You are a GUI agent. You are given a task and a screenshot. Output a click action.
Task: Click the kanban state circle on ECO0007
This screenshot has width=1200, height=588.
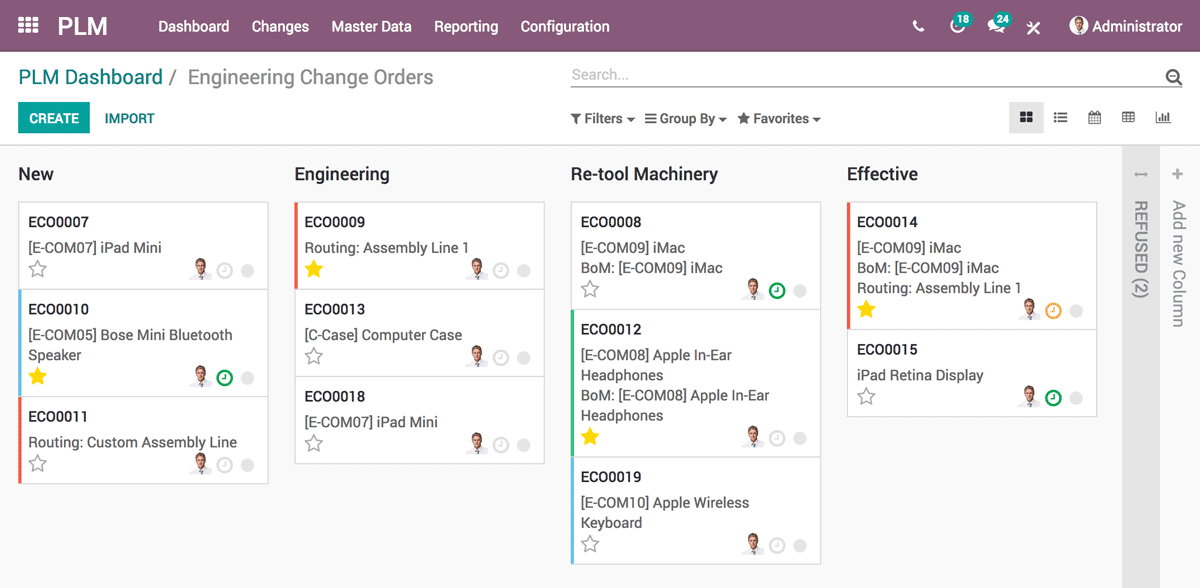(x=246, y=269)
